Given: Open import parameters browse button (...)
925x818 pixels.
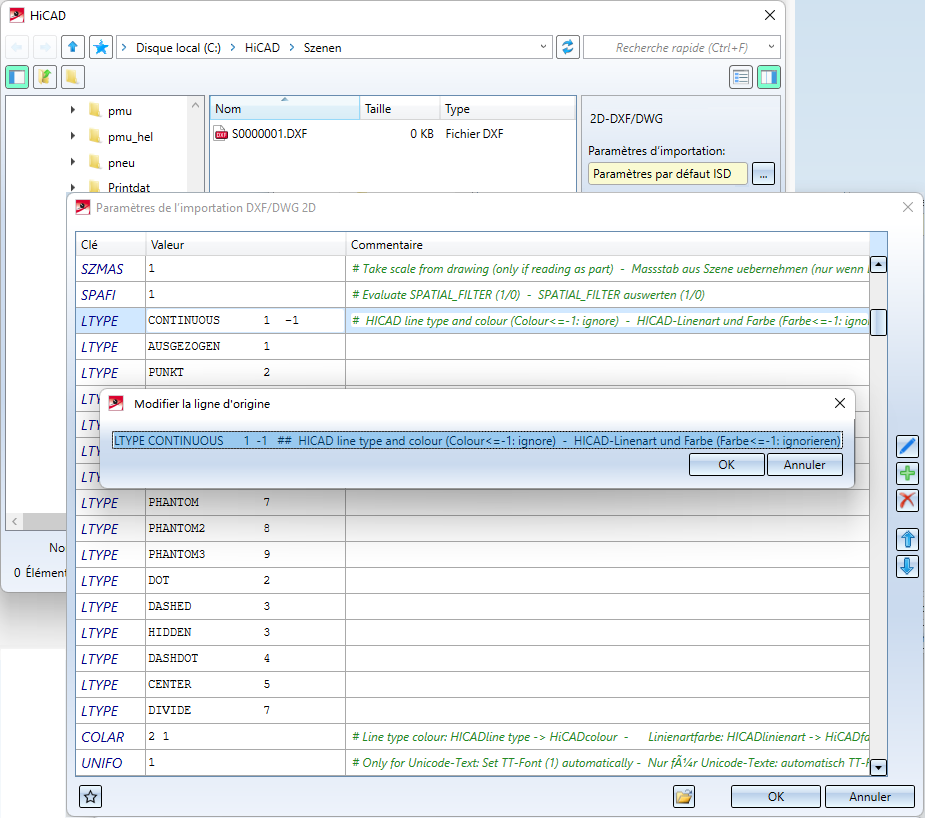Looking at the screenshot, I should click(763, 174).
